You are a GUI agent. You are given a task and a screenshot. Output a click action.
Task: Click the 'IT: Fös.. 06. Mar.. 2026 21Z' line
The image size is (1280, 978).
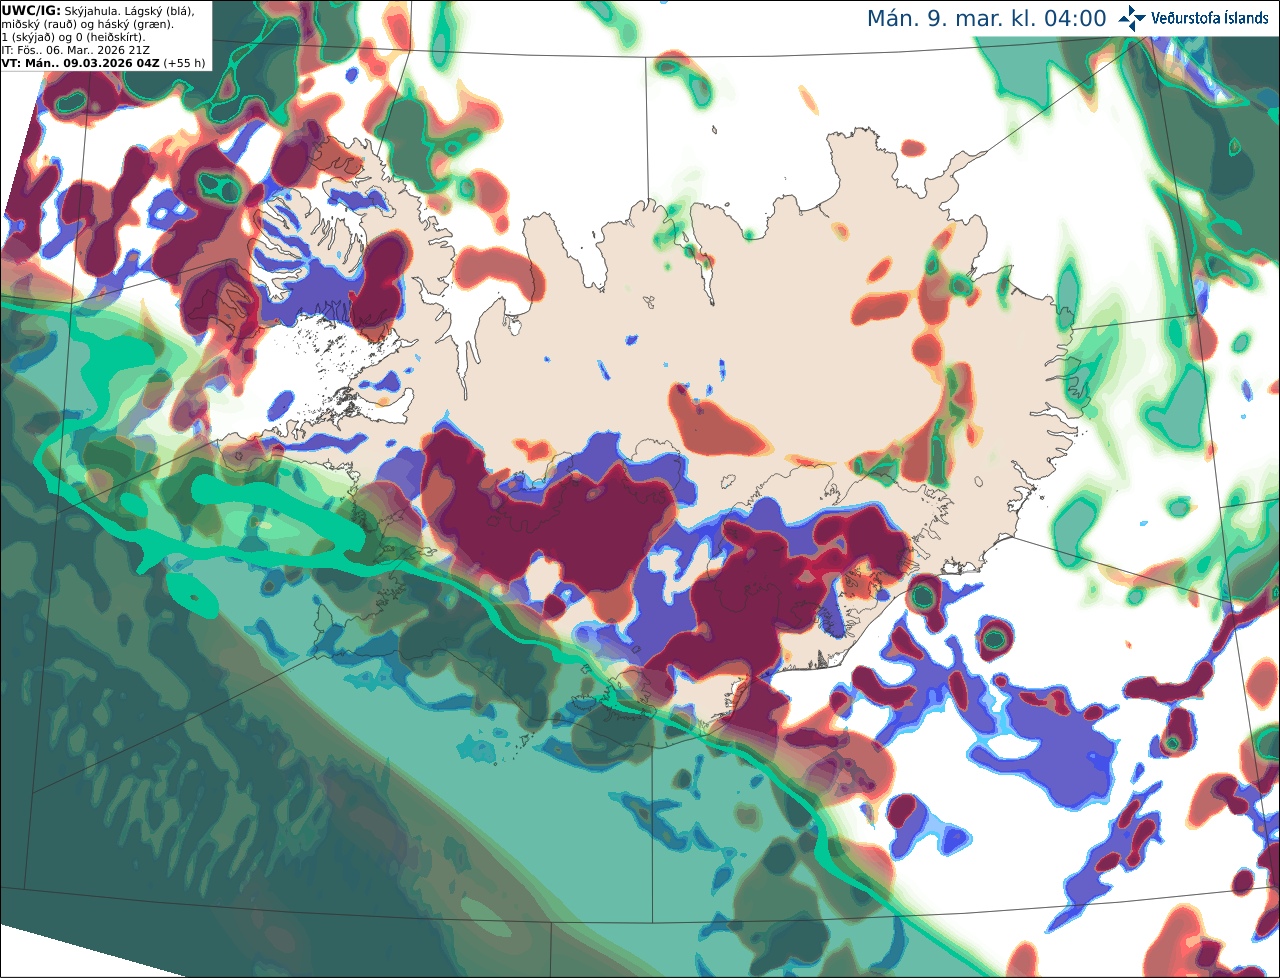coord(75,50)
